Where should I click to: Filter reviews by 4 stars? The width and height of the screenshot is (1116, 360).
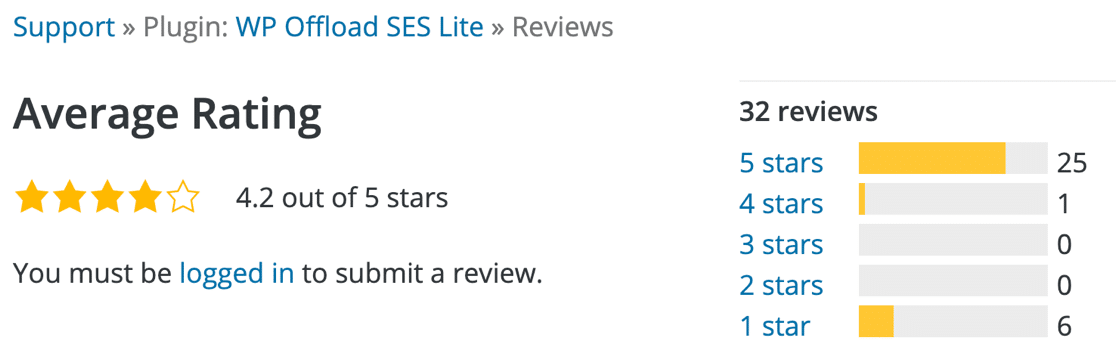(x=781, y=204)
